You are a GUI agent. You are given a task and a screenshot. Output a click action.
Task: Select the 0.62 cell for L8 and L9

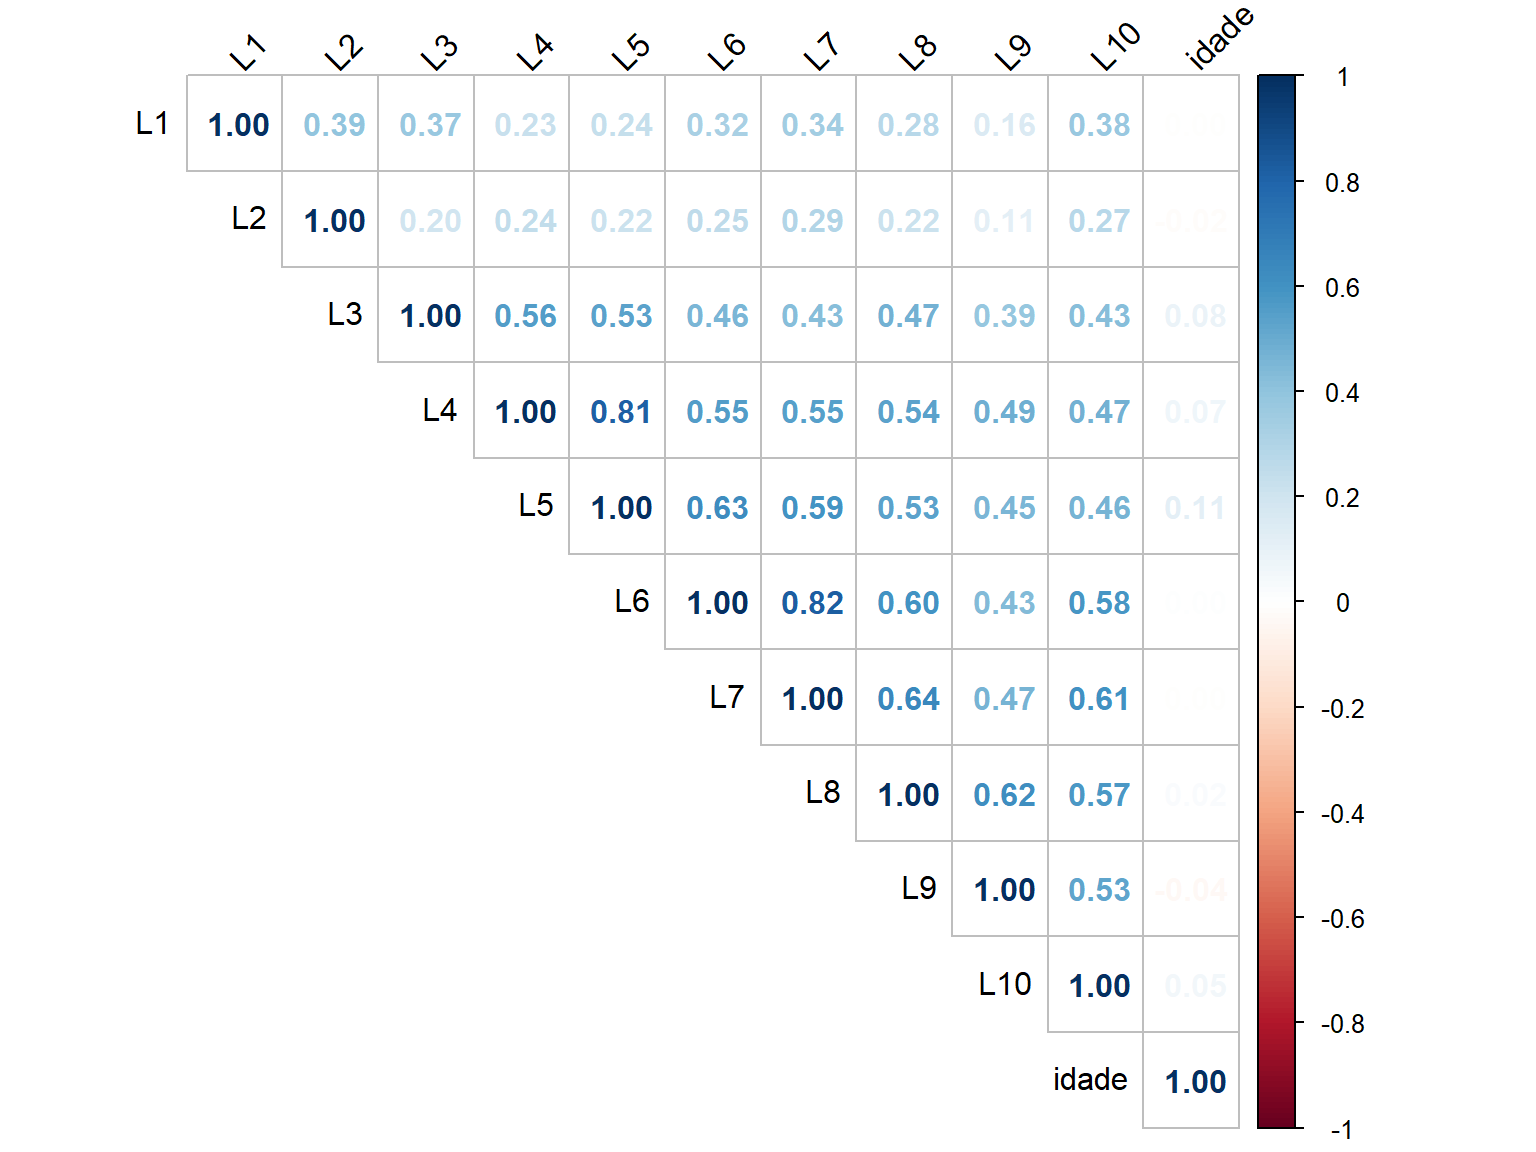(x=1004, y=795)
